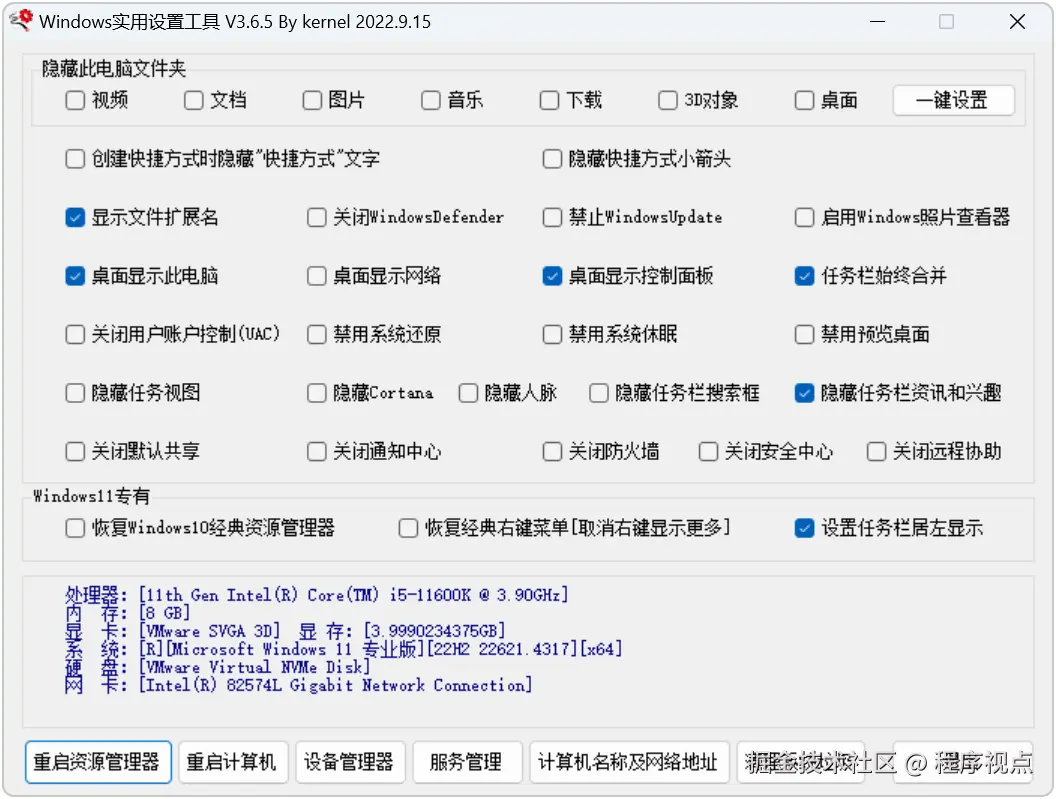Tick 禁用系统还原 checkbox
Image resolution: width=1056 pixels, height=799 pixels.
[x=316, y=335]
